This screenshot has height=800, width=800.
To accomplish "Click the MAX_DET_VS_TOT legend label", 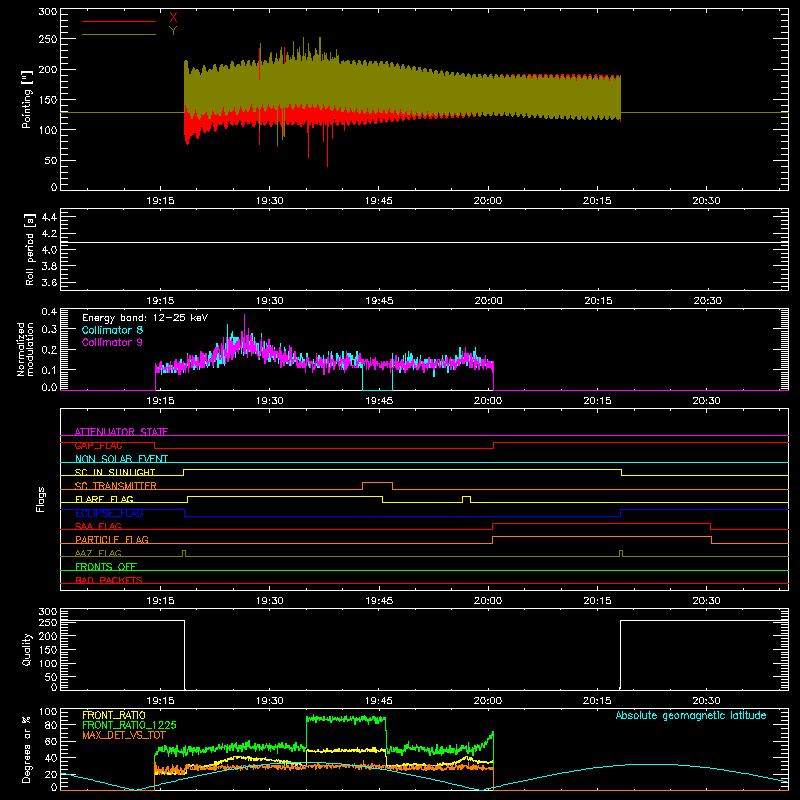I will pos(124,735).
